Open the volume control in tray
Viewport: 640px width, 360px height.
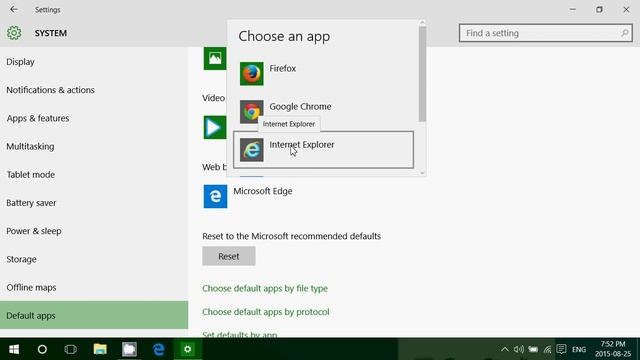coord(519,349)
